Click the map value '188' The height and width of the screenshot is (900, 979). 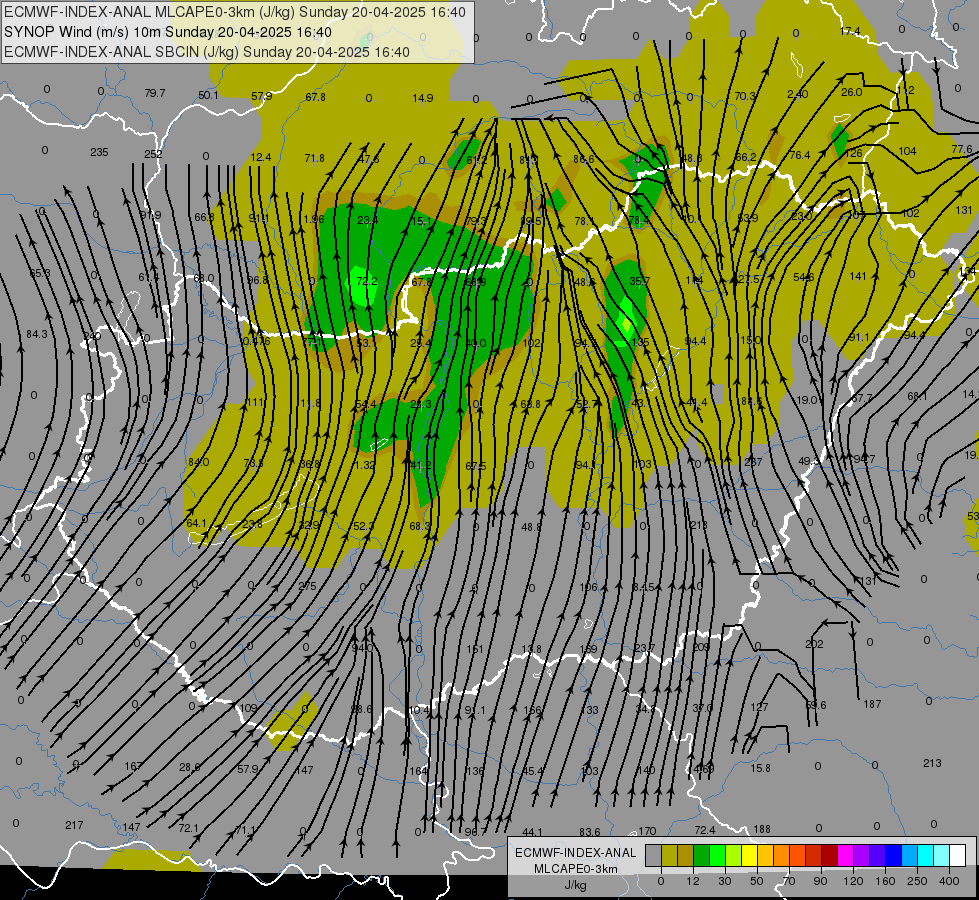[x=762, y=829]
